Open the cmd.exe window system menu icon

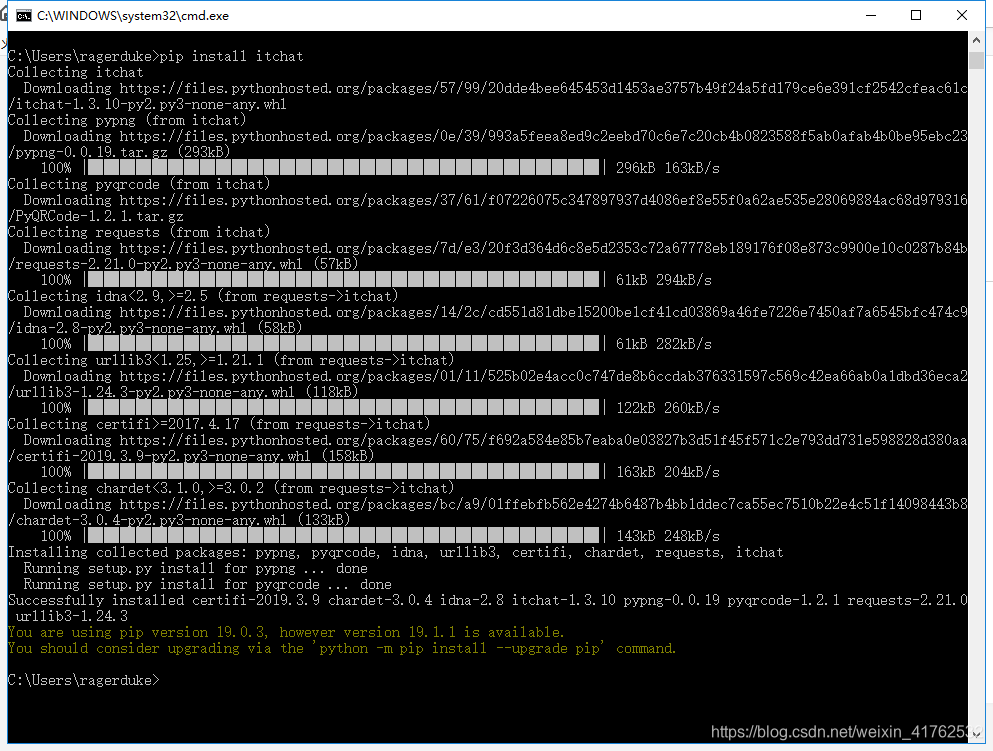23,16
